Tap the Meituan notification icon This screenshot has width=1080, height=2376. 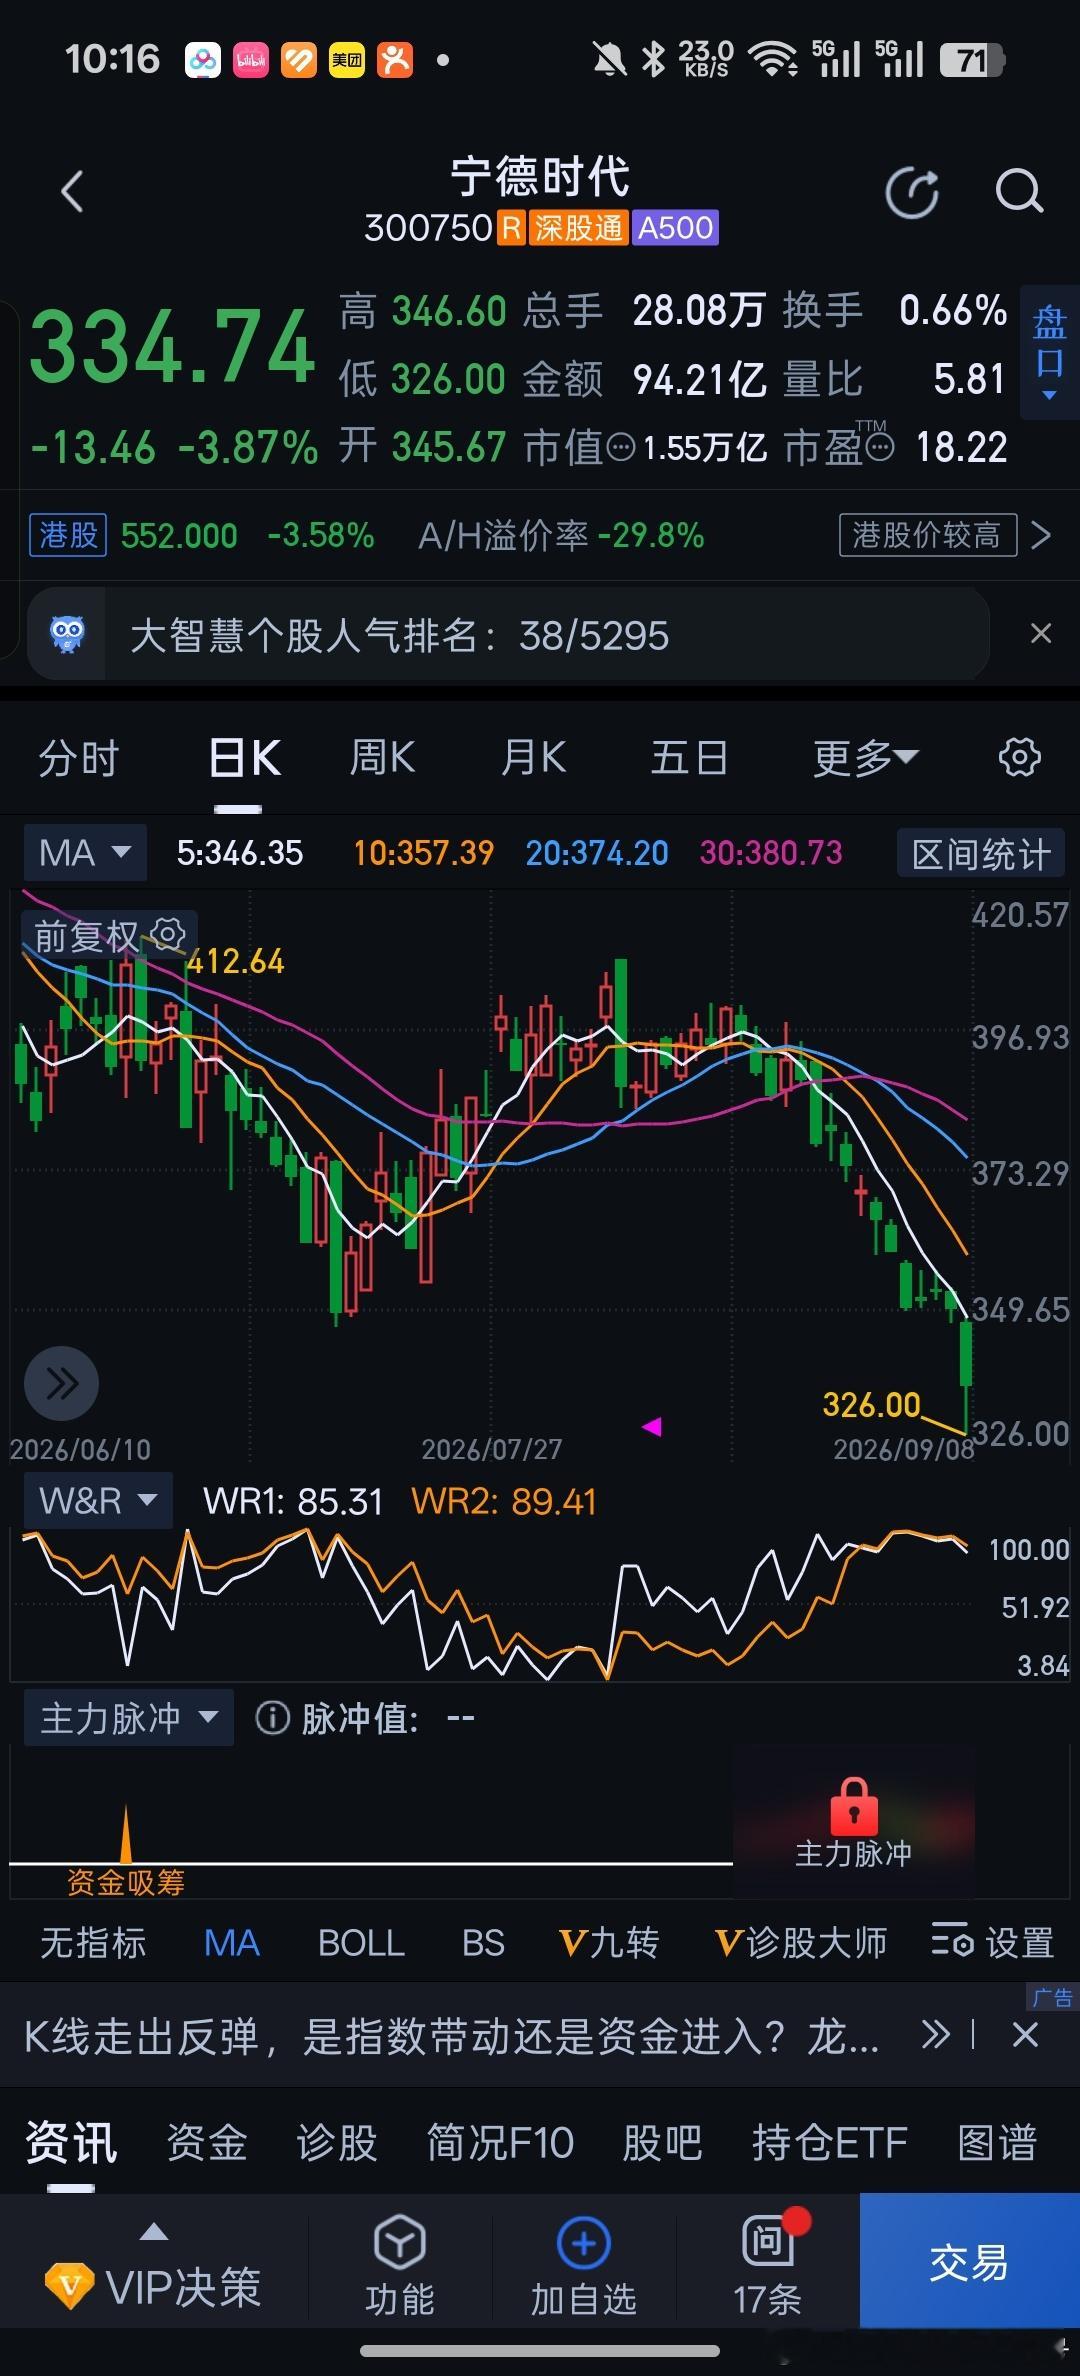click(347, 60)
